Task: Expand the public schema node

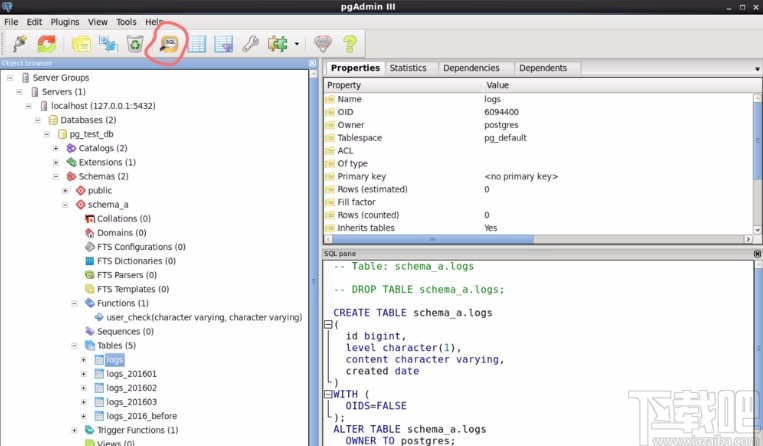Action: (x=66, y=190)
